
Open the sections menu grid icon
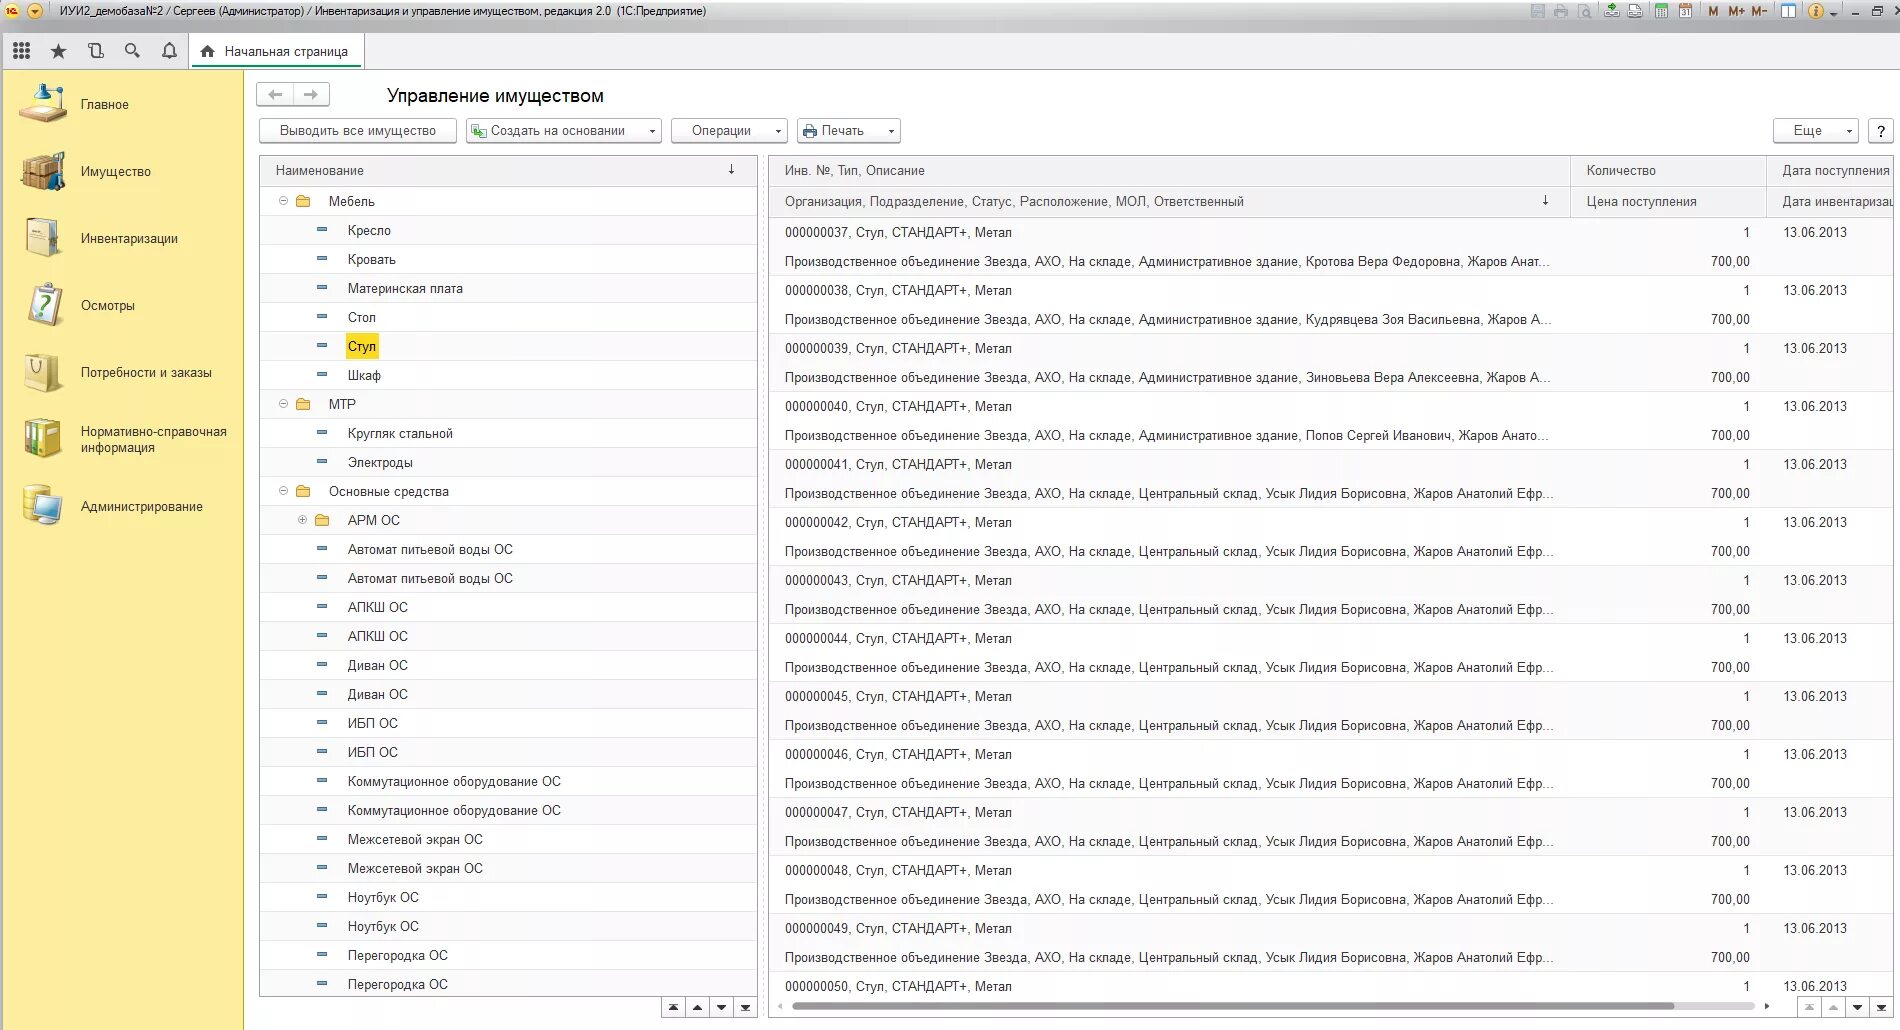point(21,51)
